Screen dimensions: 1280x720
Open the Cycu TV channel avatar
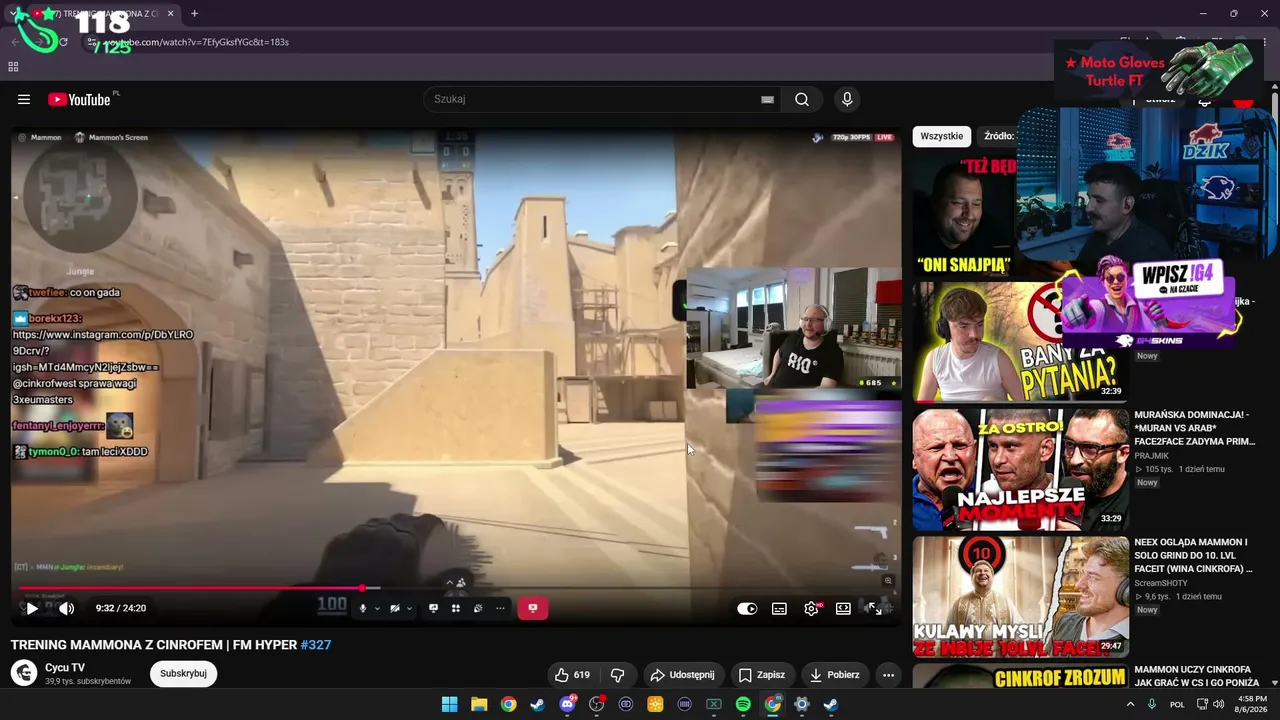click(24, 673)
